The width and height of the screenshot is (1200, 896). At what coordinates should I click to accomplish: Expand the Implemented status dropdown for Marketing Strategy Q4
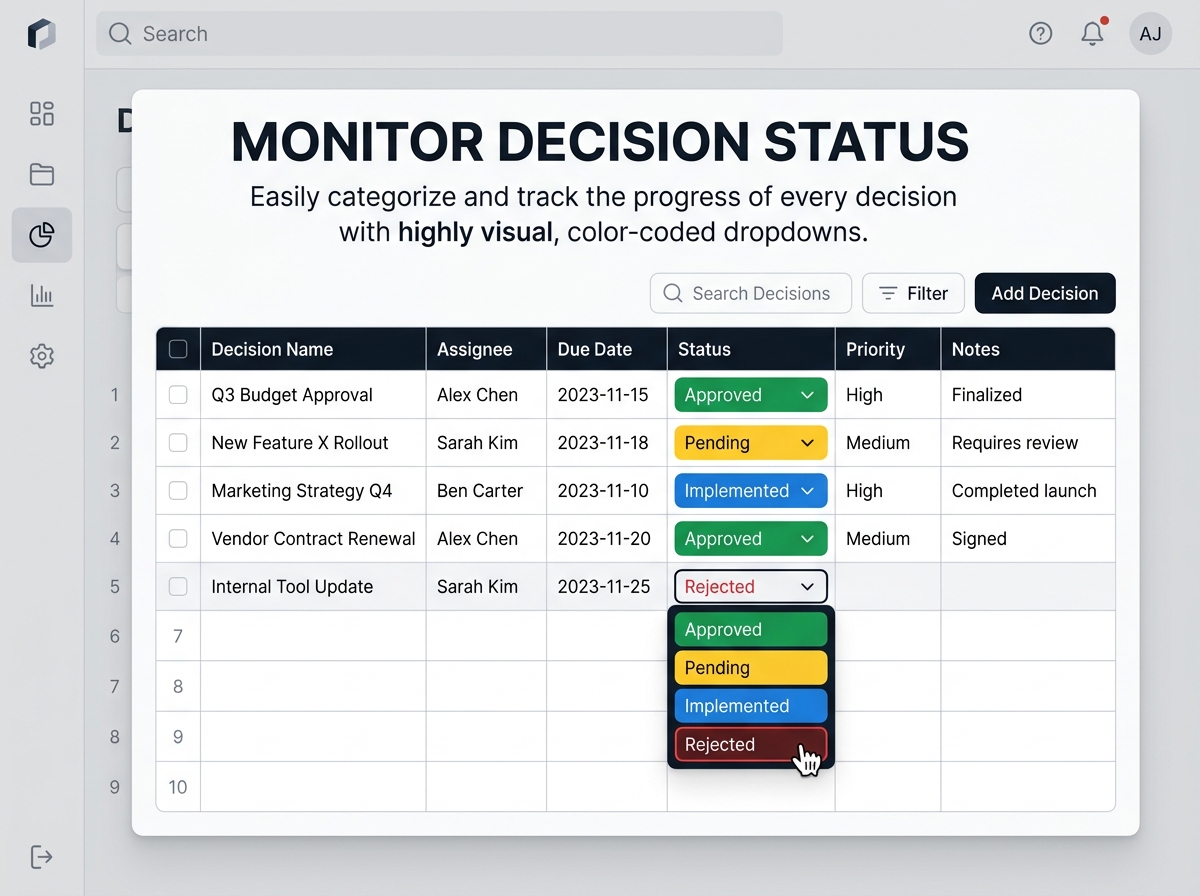(x=750, y=491)
